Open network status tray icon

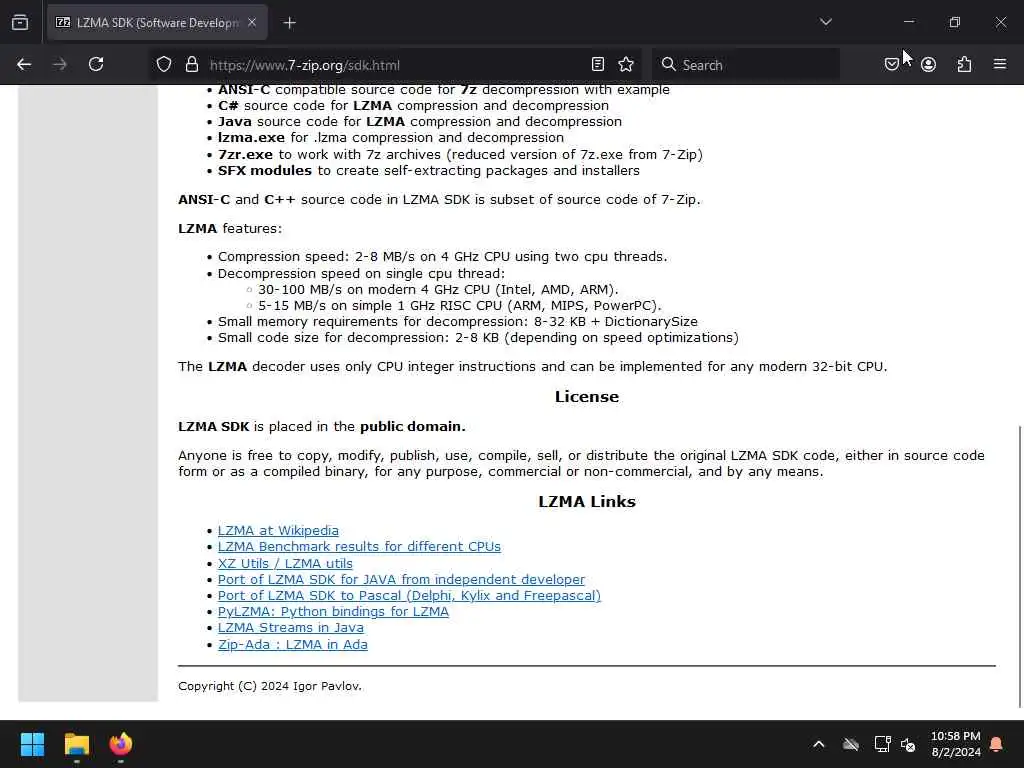tap(882, 744)
